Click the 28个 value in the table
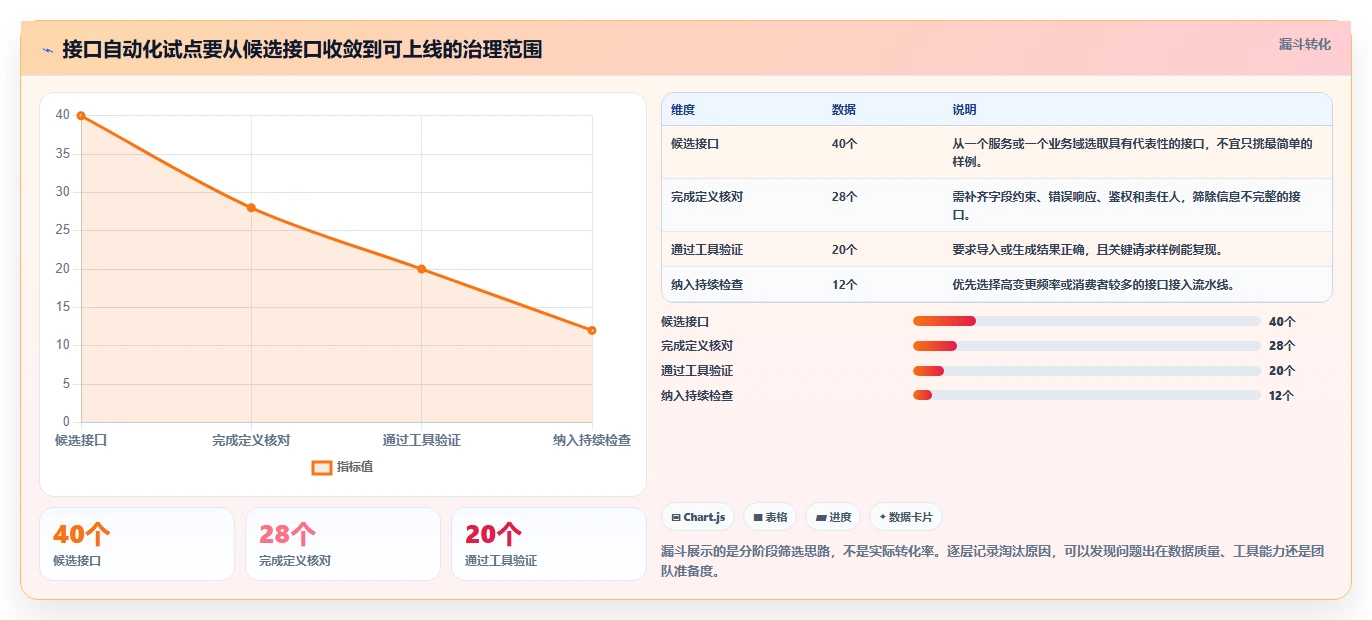 pos(844,197)
